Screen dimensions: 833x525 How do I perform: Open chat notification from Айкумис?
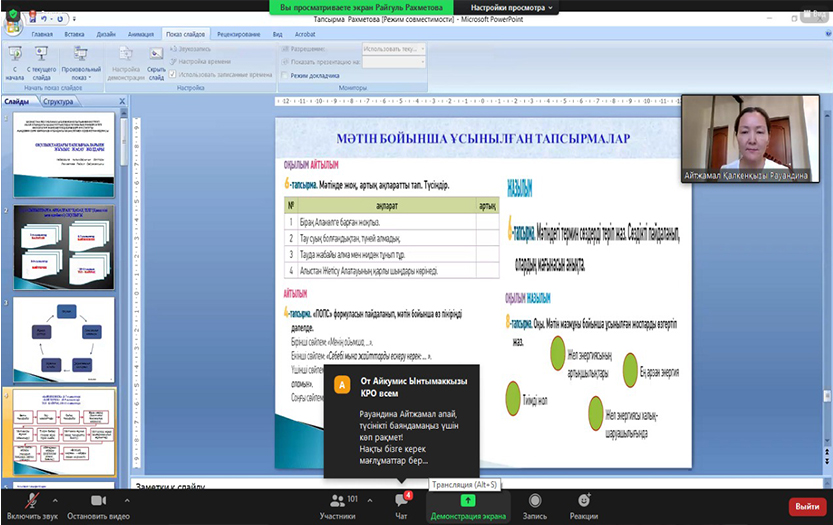402,419
